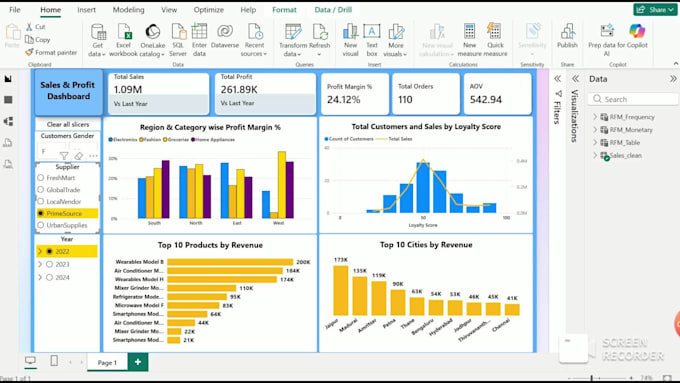Viewport: 680px width, 383px height.
Task: Insert a Text box
Action: click(x=372, y=39)
